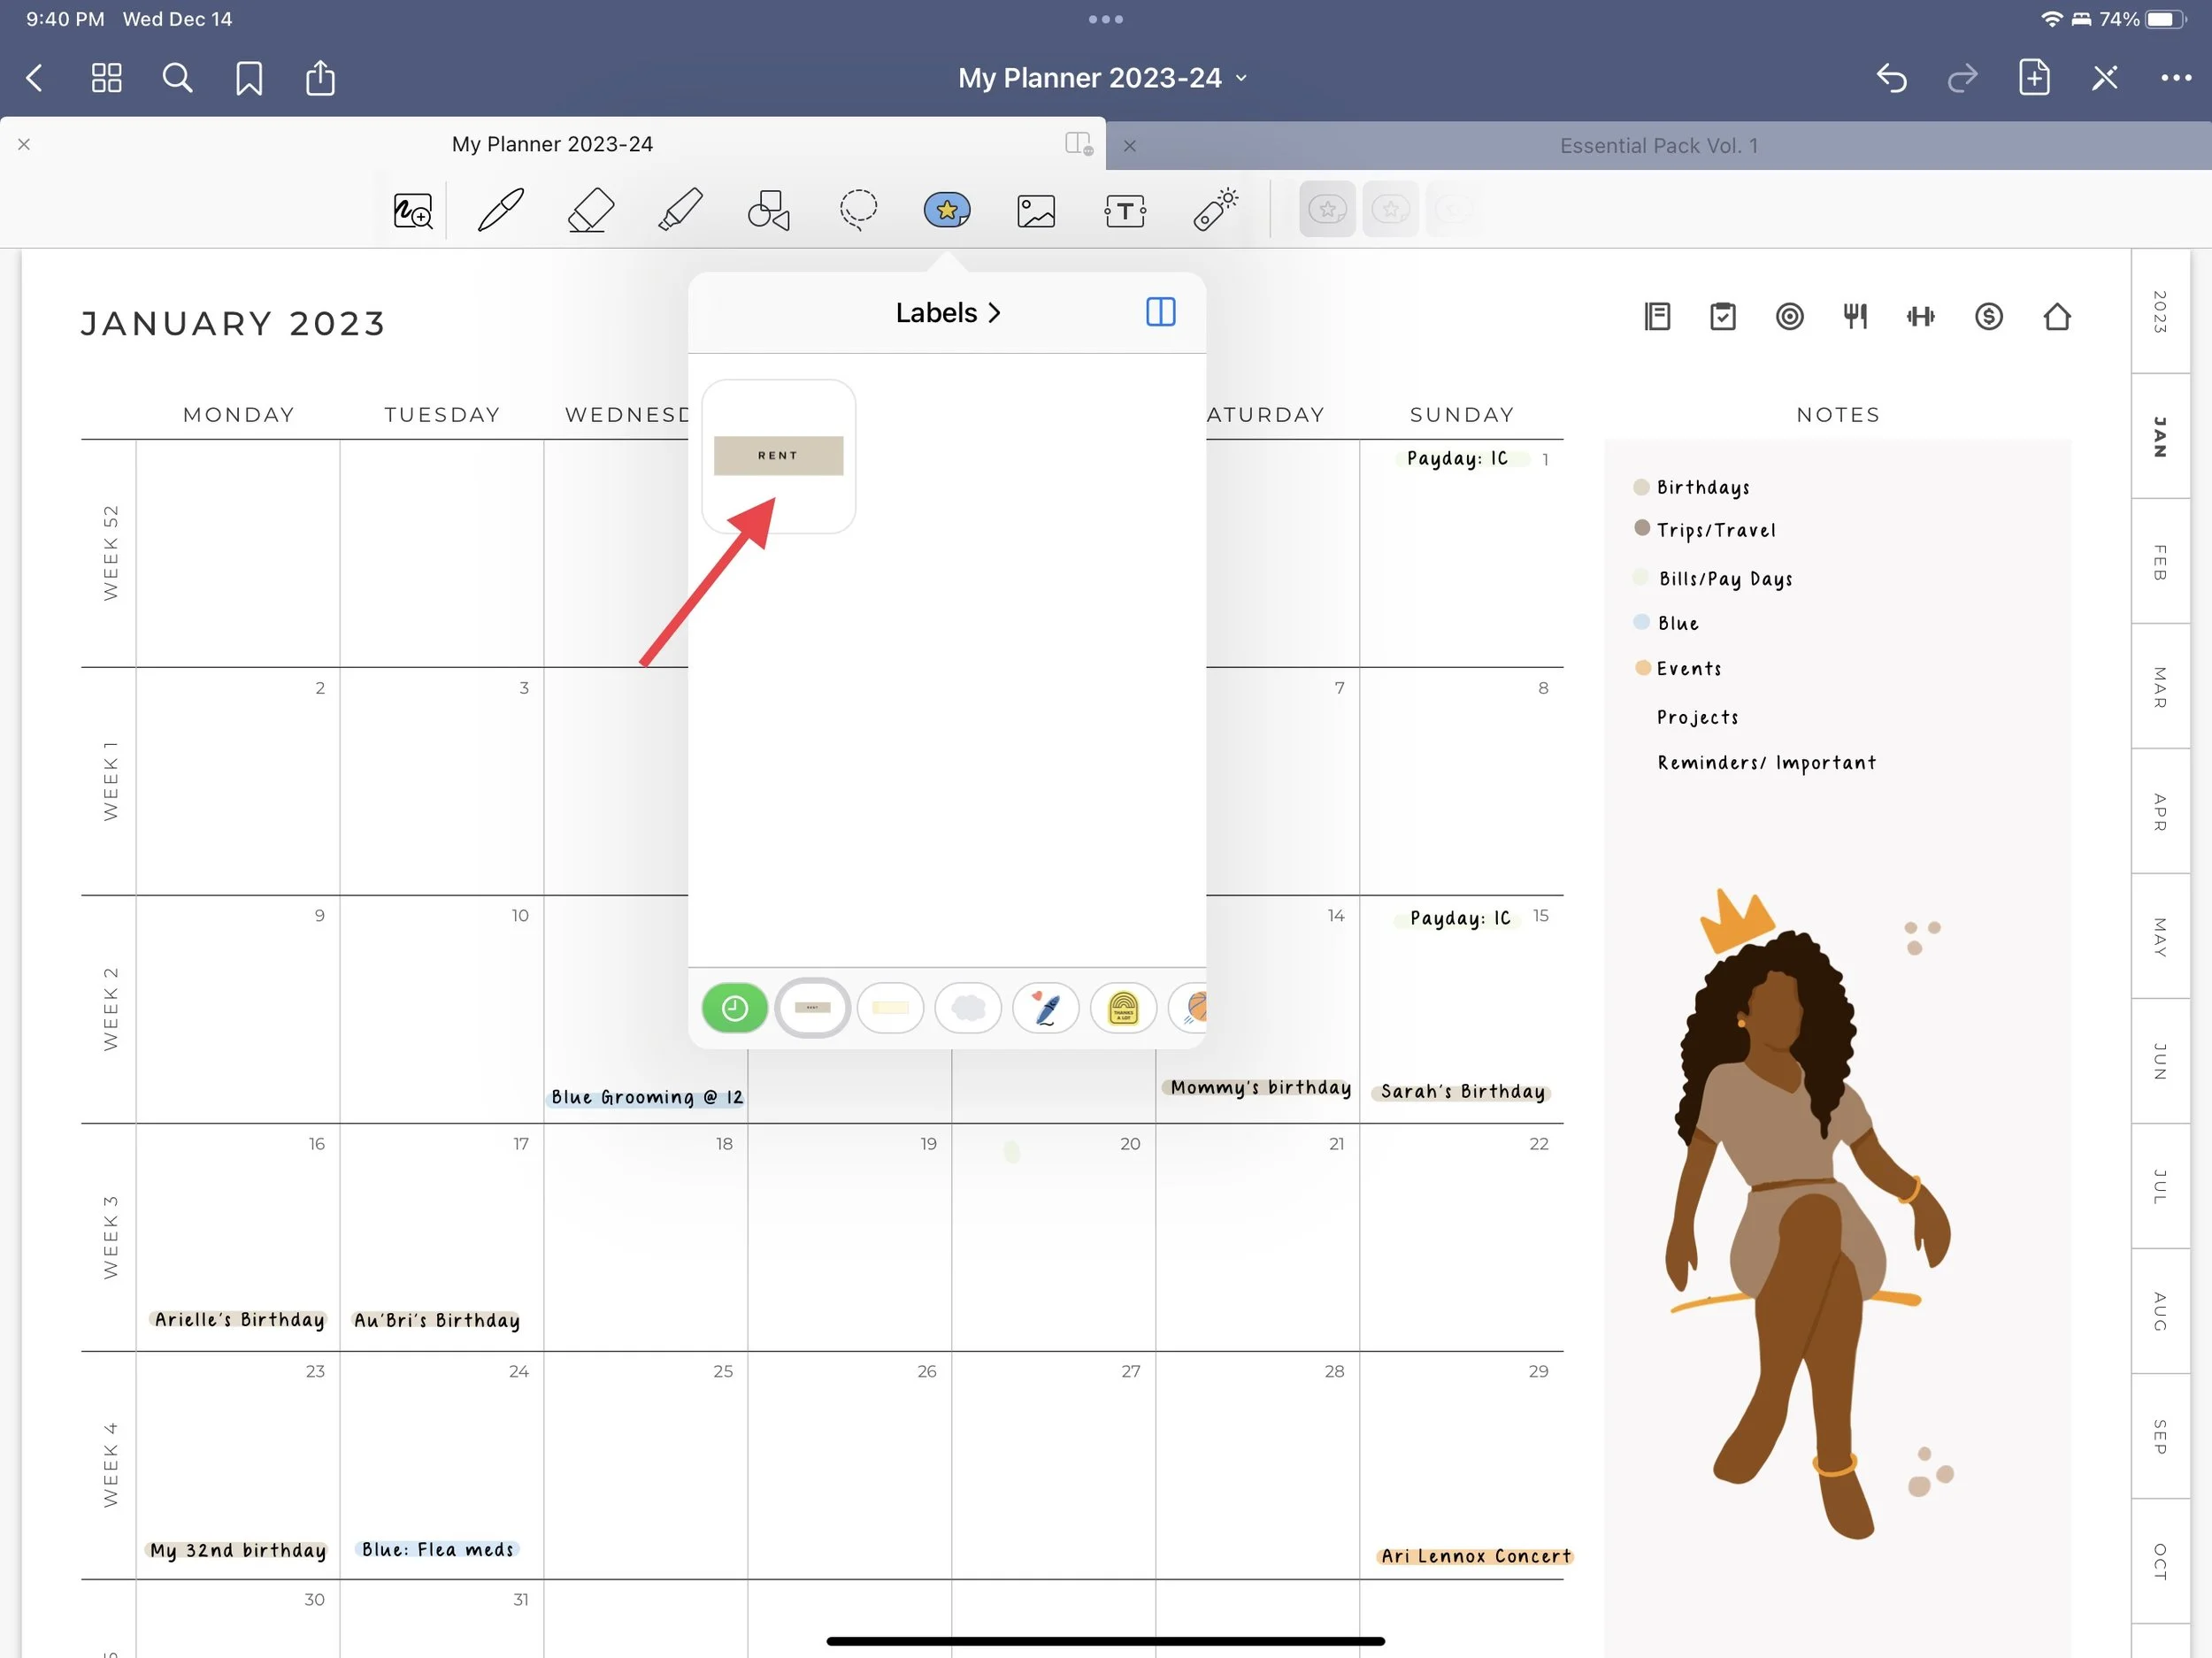Select the Text box tool
The image size is (2212, 1658).
click(1125, 210)
